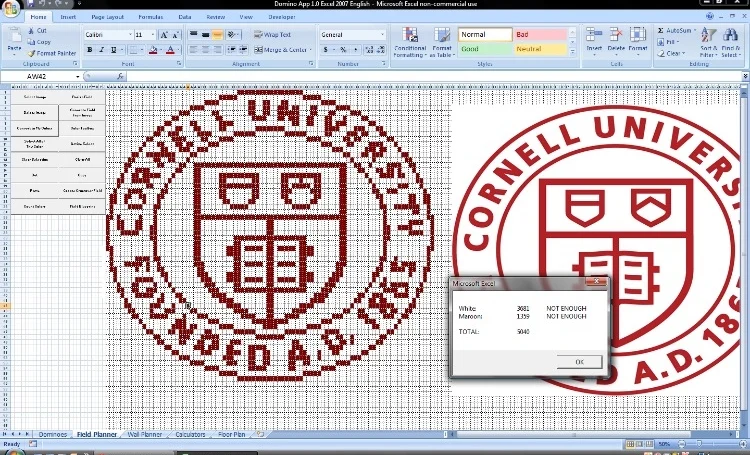Click OK in the Microsoft Excel dialog

tap(579, 362)
